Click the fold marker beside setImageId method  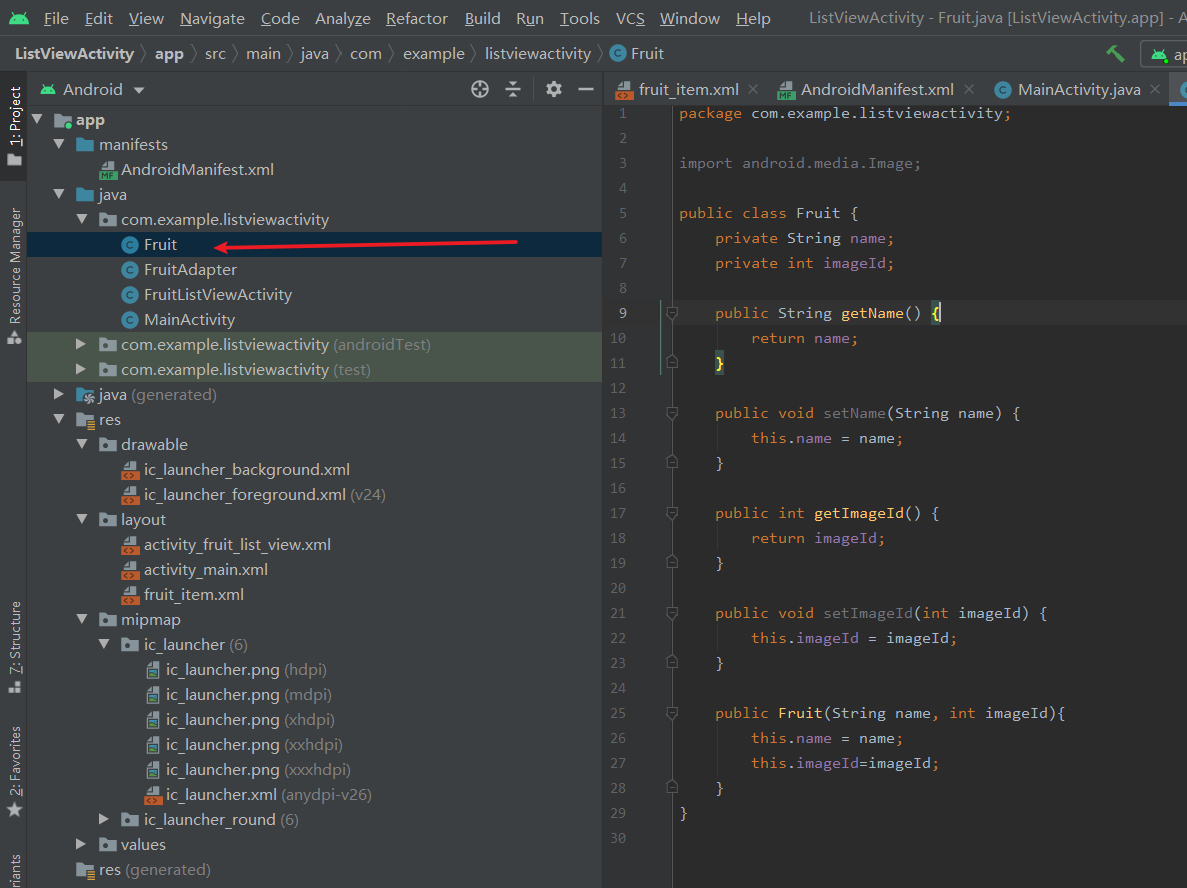pyautogui.click(x=671, y=613)
